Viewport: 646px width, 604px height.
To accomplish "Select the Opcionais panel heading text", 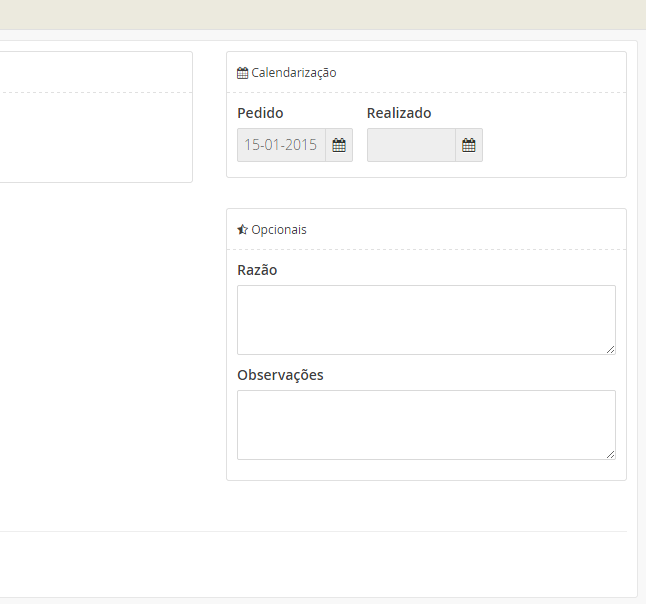I will click(x=279, y=230).
